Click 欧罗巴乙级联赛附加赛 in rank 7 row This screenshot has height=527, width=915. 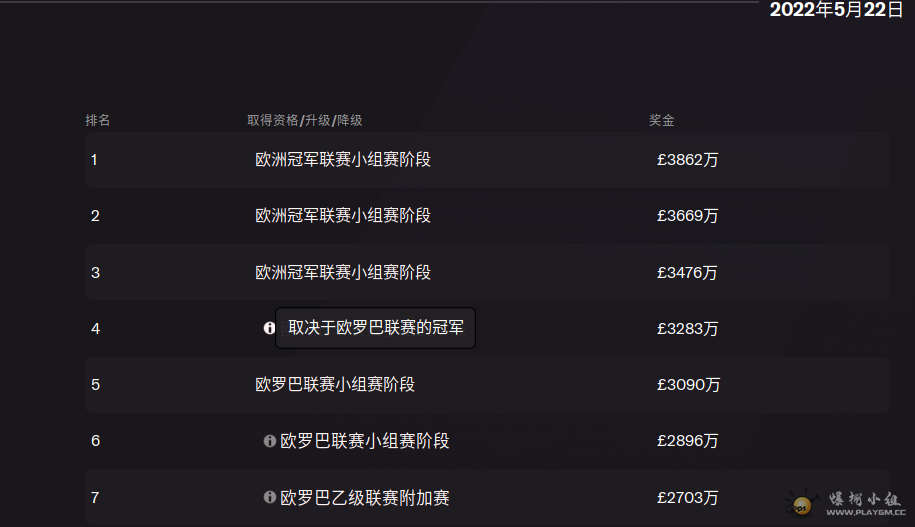365,497
